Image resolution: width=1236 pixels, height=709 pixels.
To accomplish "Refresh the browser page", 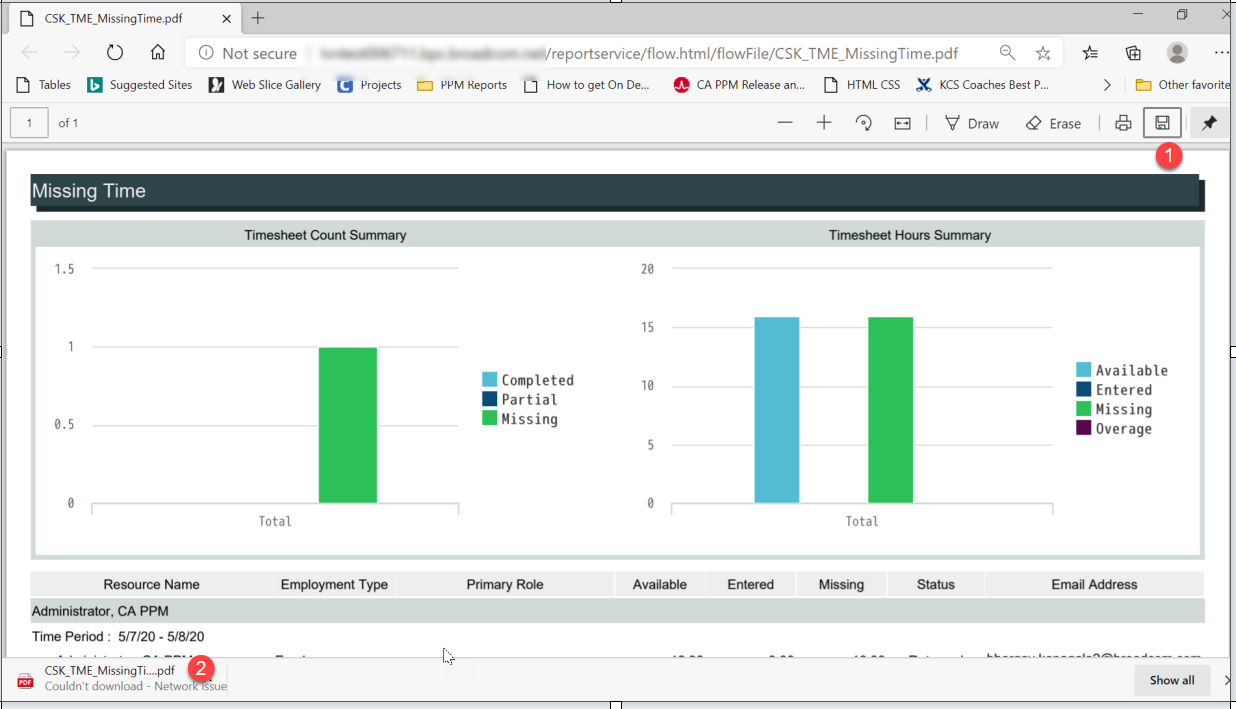I will pyautogui.click(x=114, y=53).
